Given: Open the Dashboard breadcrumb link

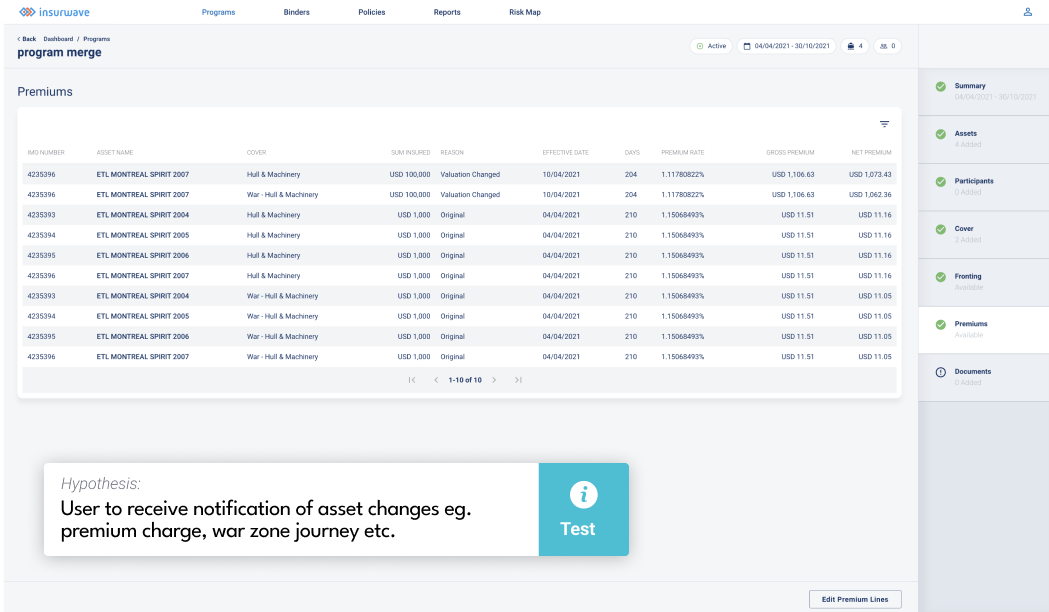Looking at the screenshot, I should [58, 38].
